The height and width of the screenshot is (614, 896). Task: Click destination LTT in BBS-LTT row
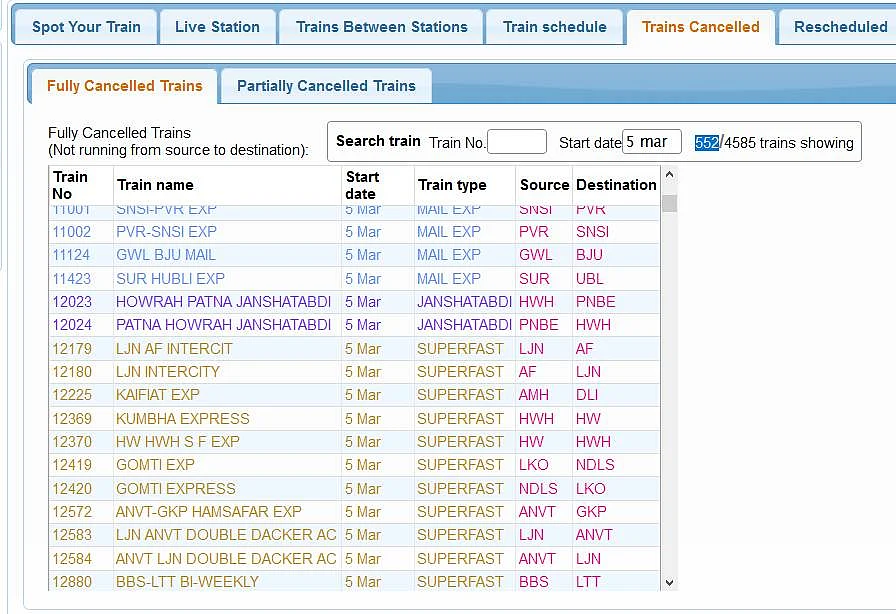[x=588, y=581]
